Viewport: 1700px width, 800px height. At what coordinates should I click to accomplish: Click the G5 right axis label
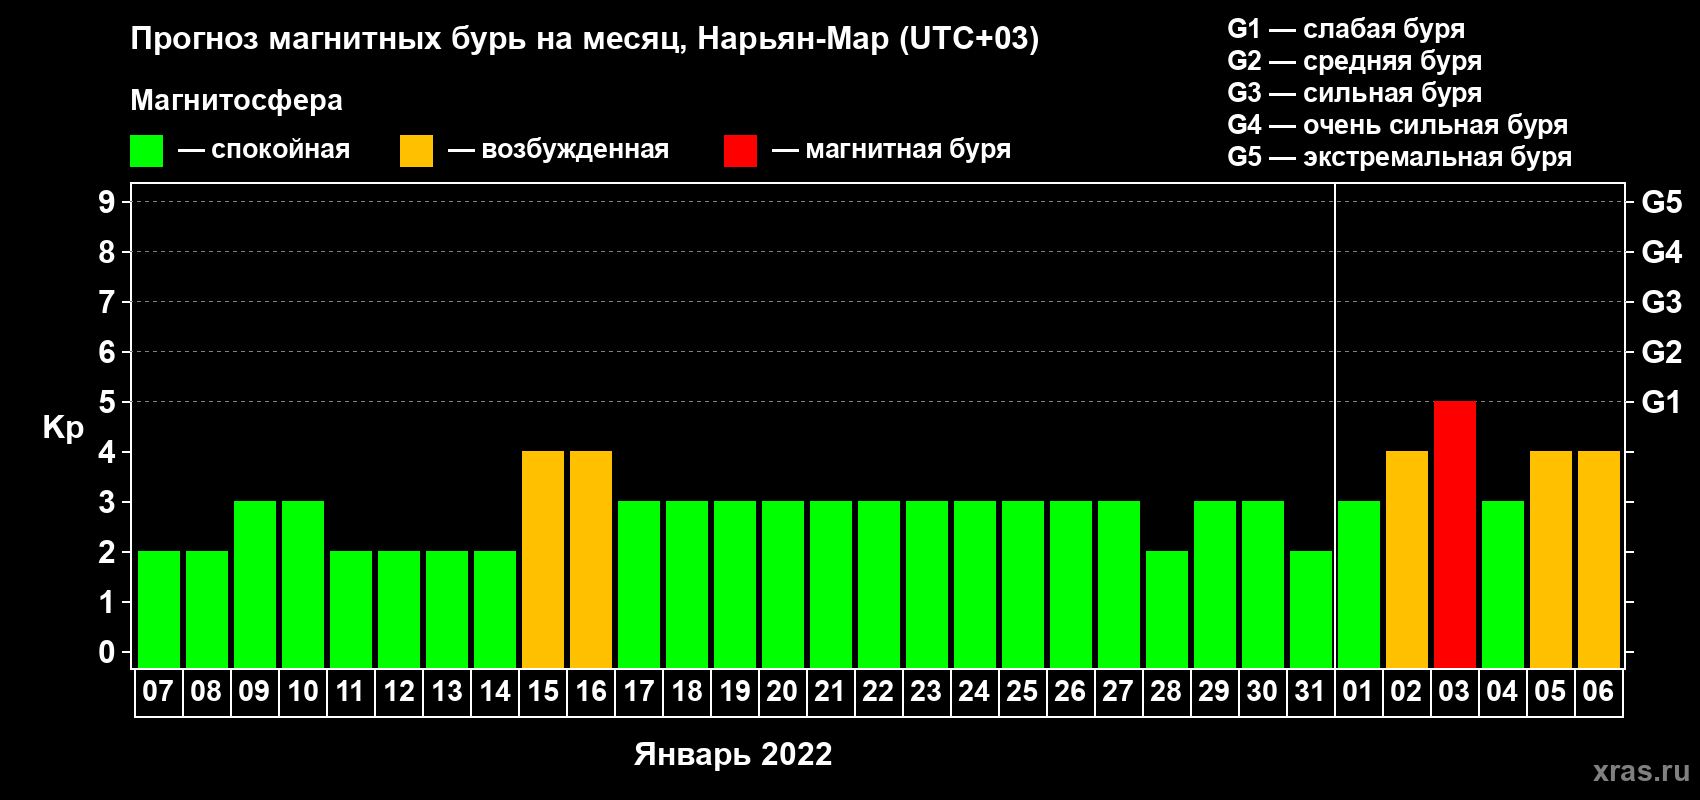tap(1662, 202)
